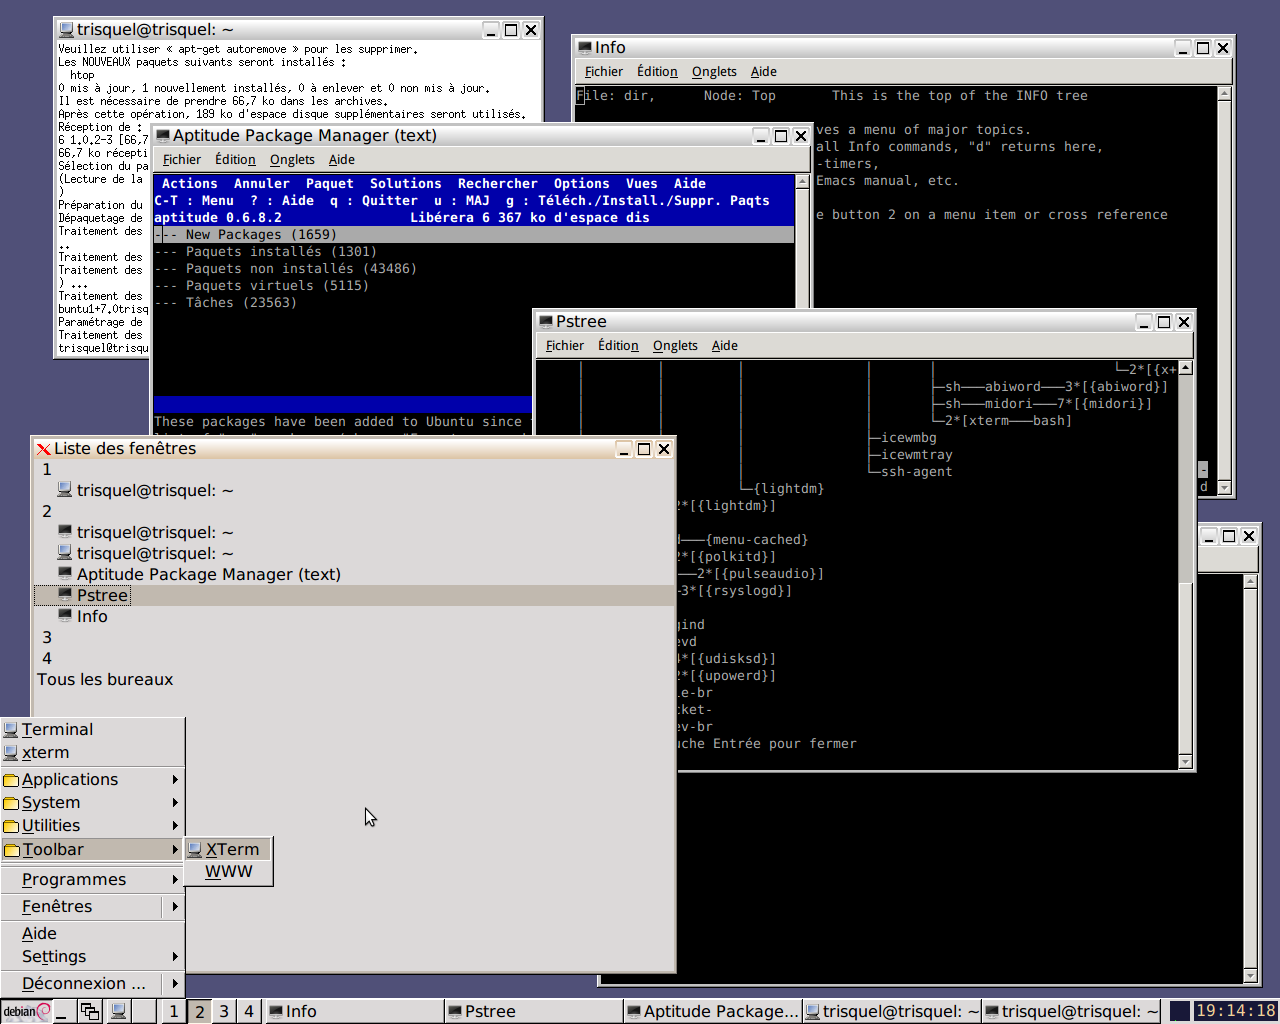Click workspace 3 row in Liste des fenêtres

pos(354,637)
